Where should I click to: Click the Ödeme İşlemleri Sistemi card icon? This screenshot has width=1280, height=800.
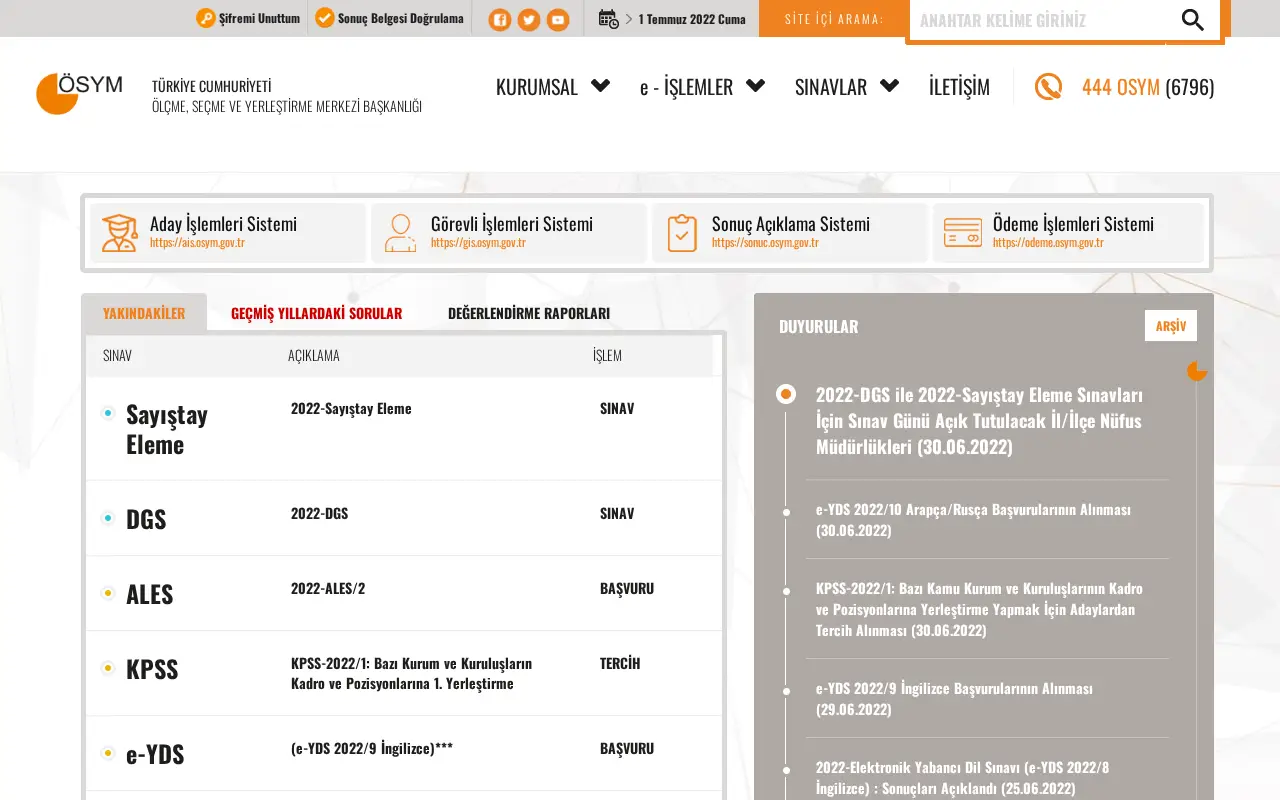(963, 233)
